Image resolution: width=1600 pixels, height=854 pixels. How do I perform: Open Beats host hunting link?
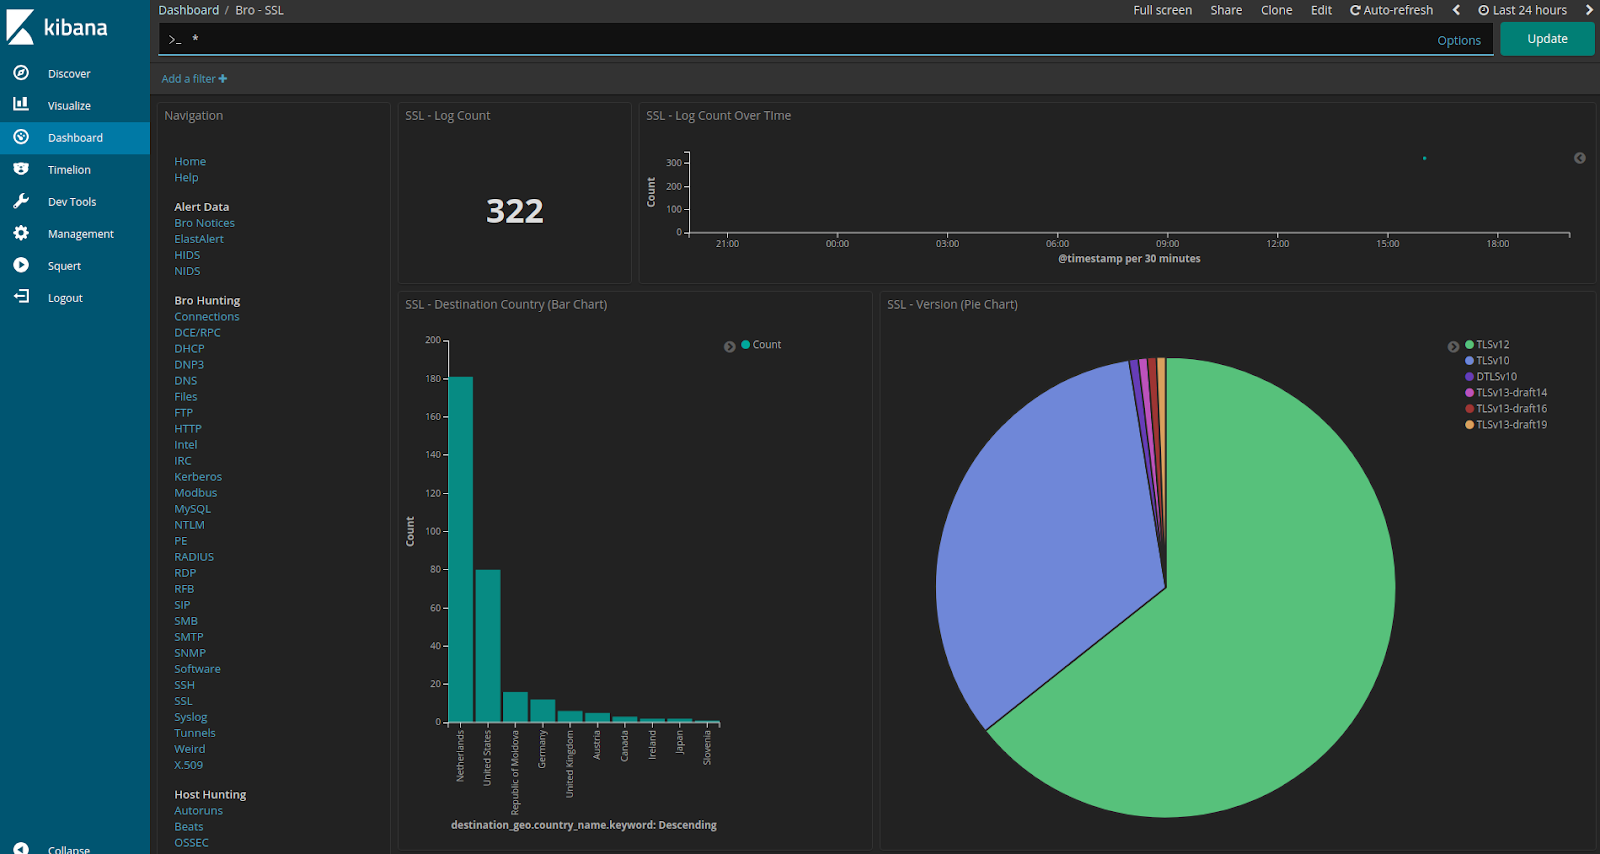189,827
